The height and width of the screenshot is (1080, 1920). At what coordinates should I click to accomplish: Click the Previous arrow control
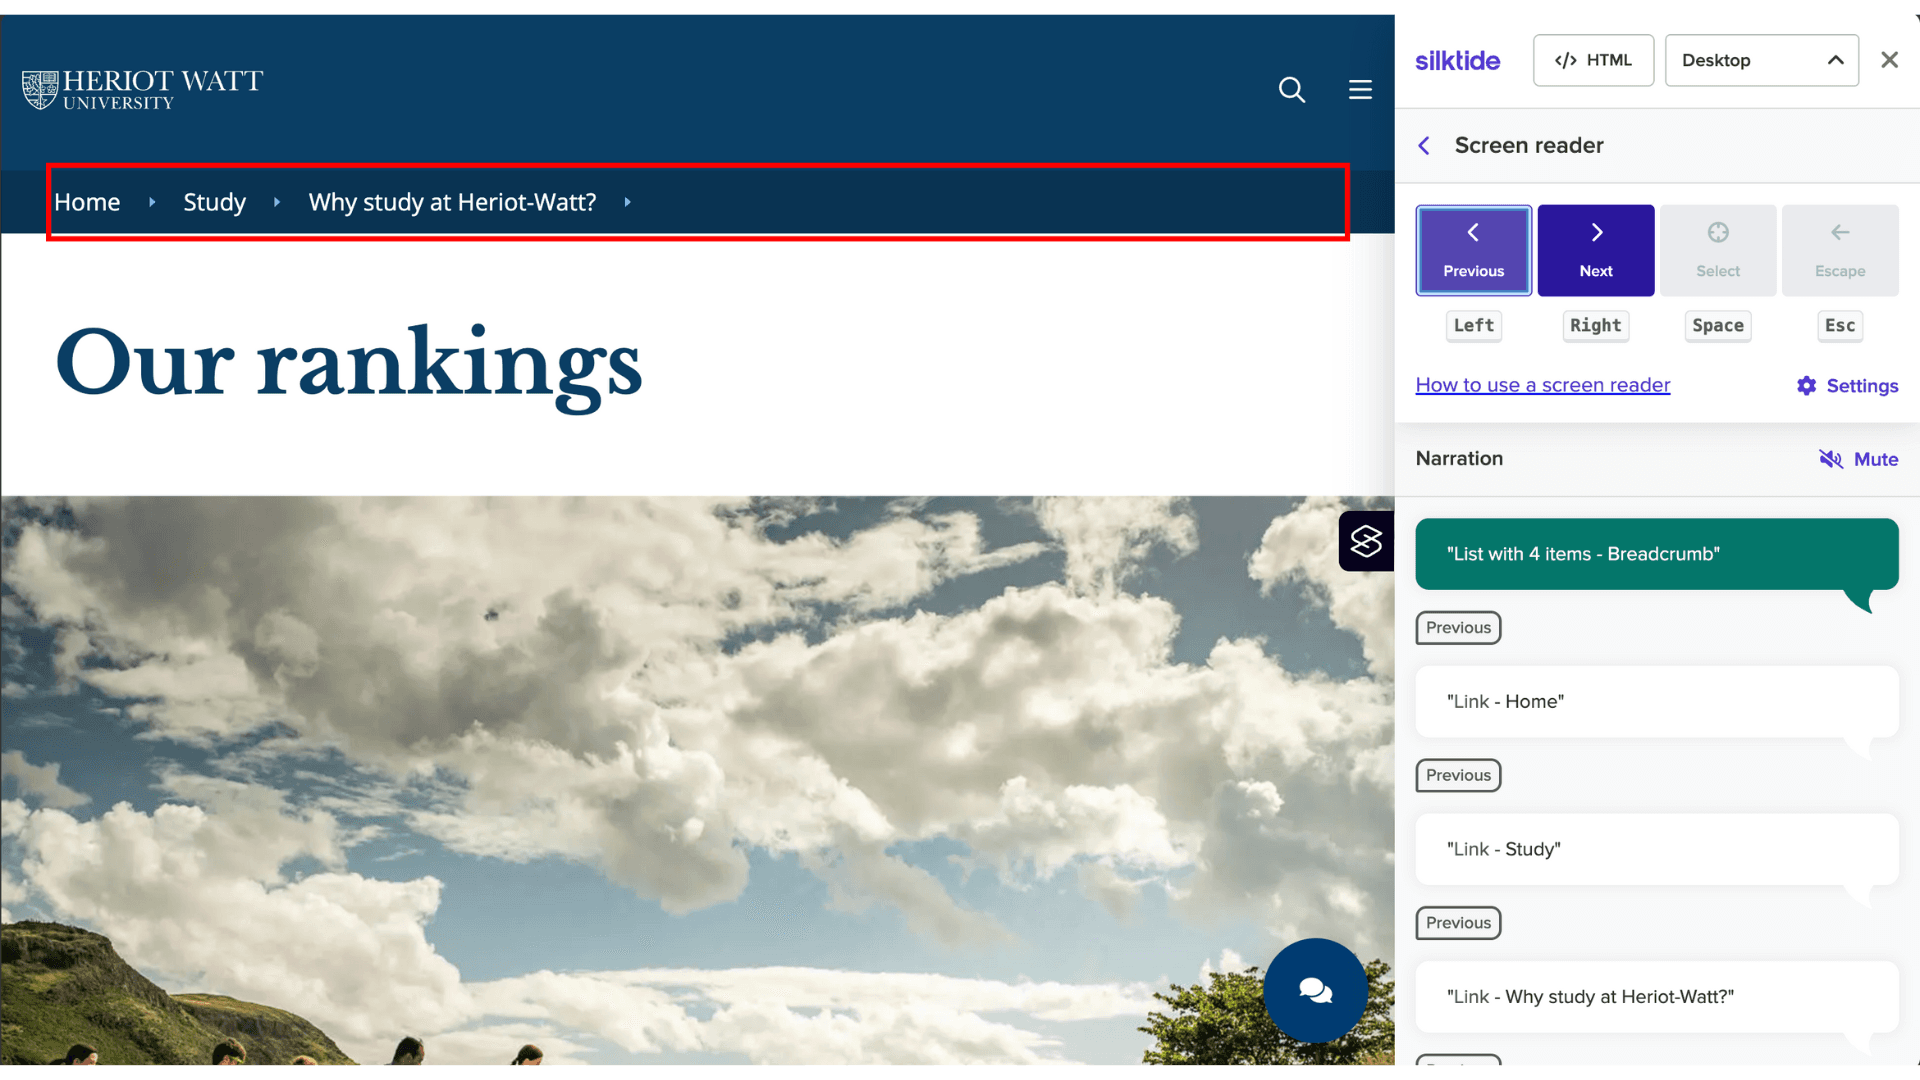point(1473,249)
